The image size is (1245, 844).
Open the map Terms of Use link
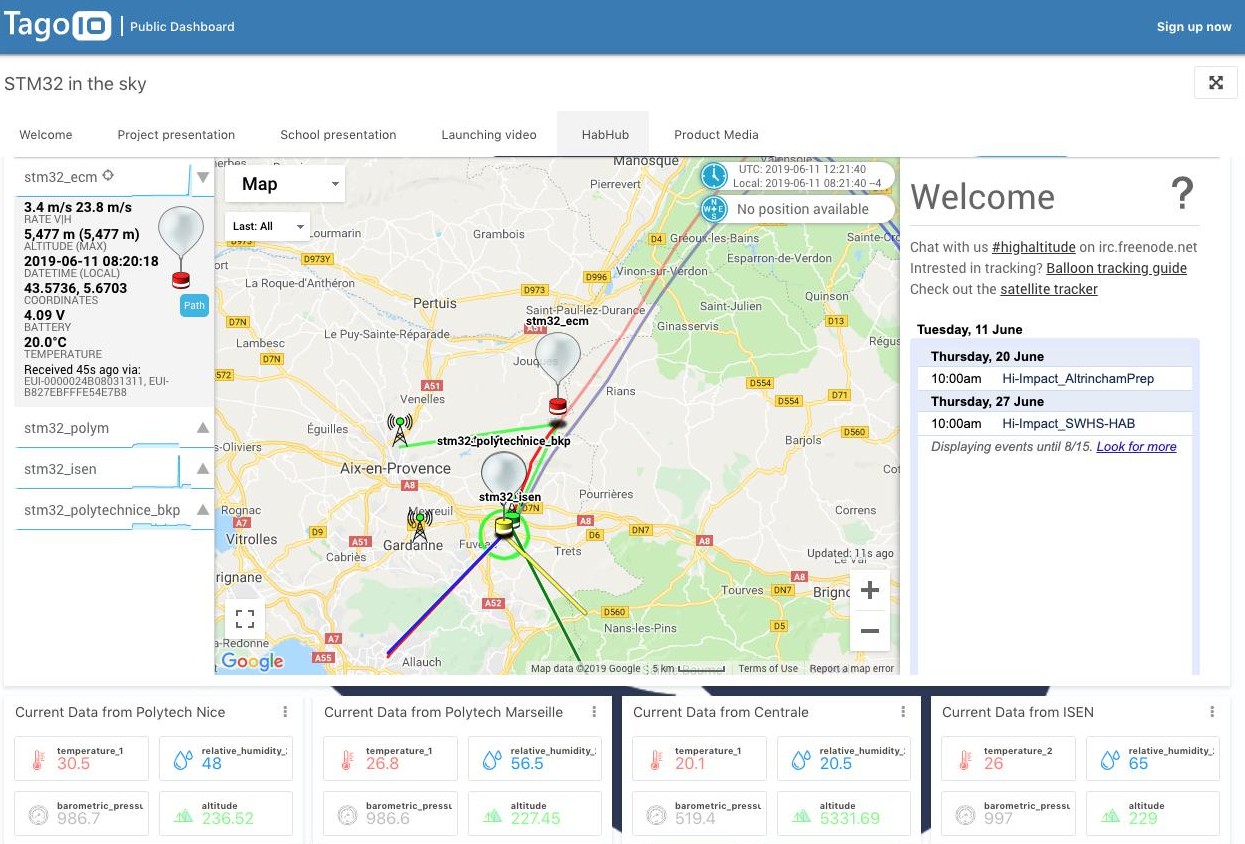point(768,669)
